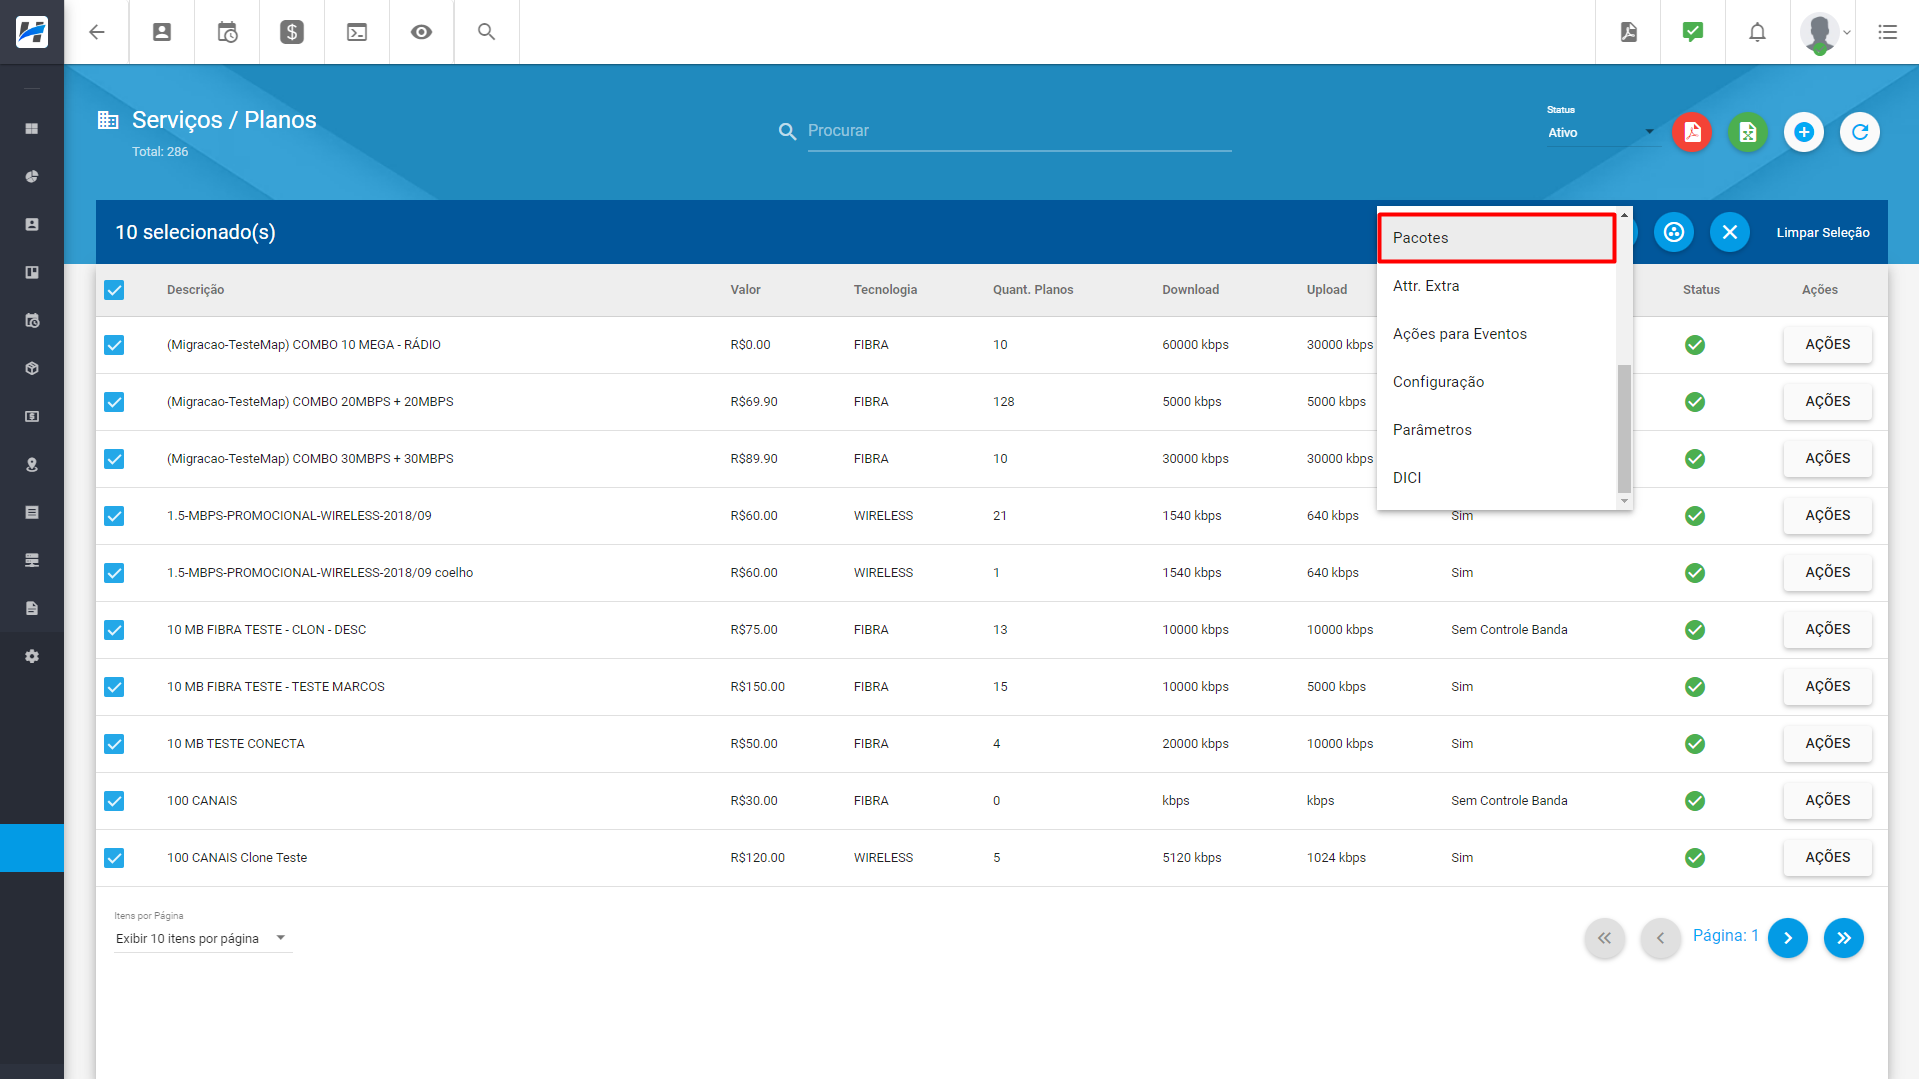The width and height of the screenshot is (1919, 1079).
Task: Jump to last page
Action: click(1843, 938)
